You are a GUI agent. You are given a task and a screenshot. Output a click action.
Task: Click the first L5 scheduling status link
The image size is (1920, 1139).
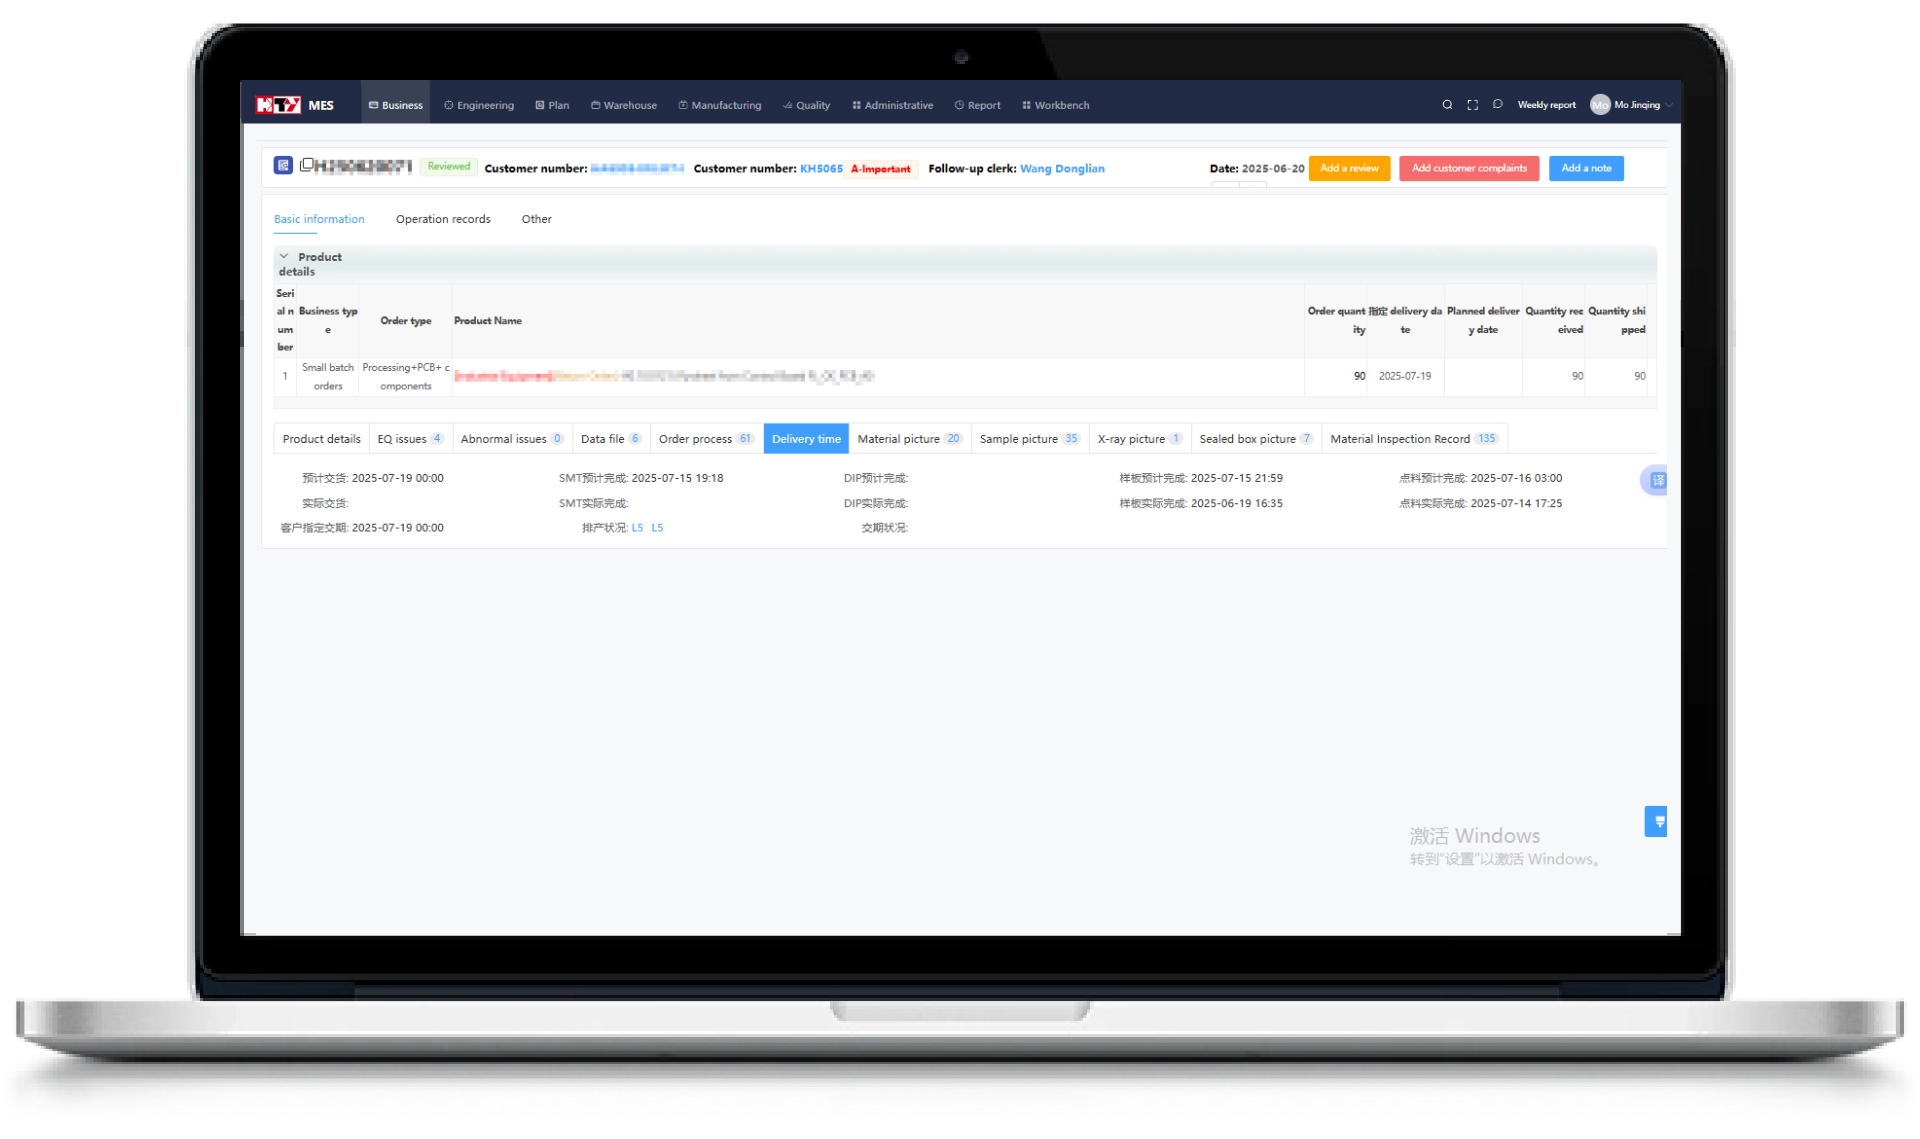pyautogui.click(x=637, y=528)
